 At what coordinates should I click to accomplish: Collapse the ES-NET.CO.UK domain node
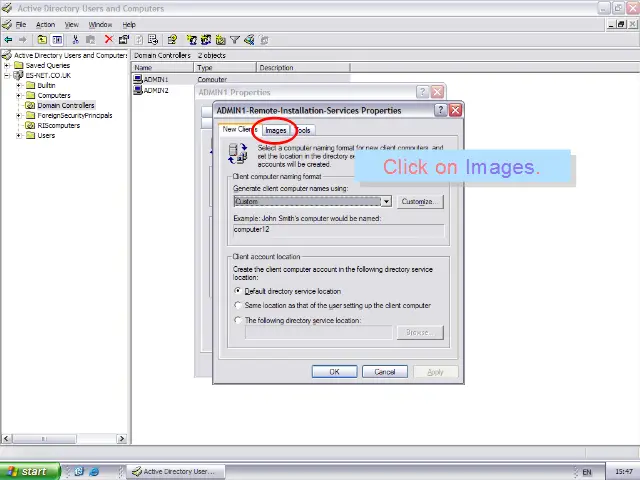pos(7,76)
